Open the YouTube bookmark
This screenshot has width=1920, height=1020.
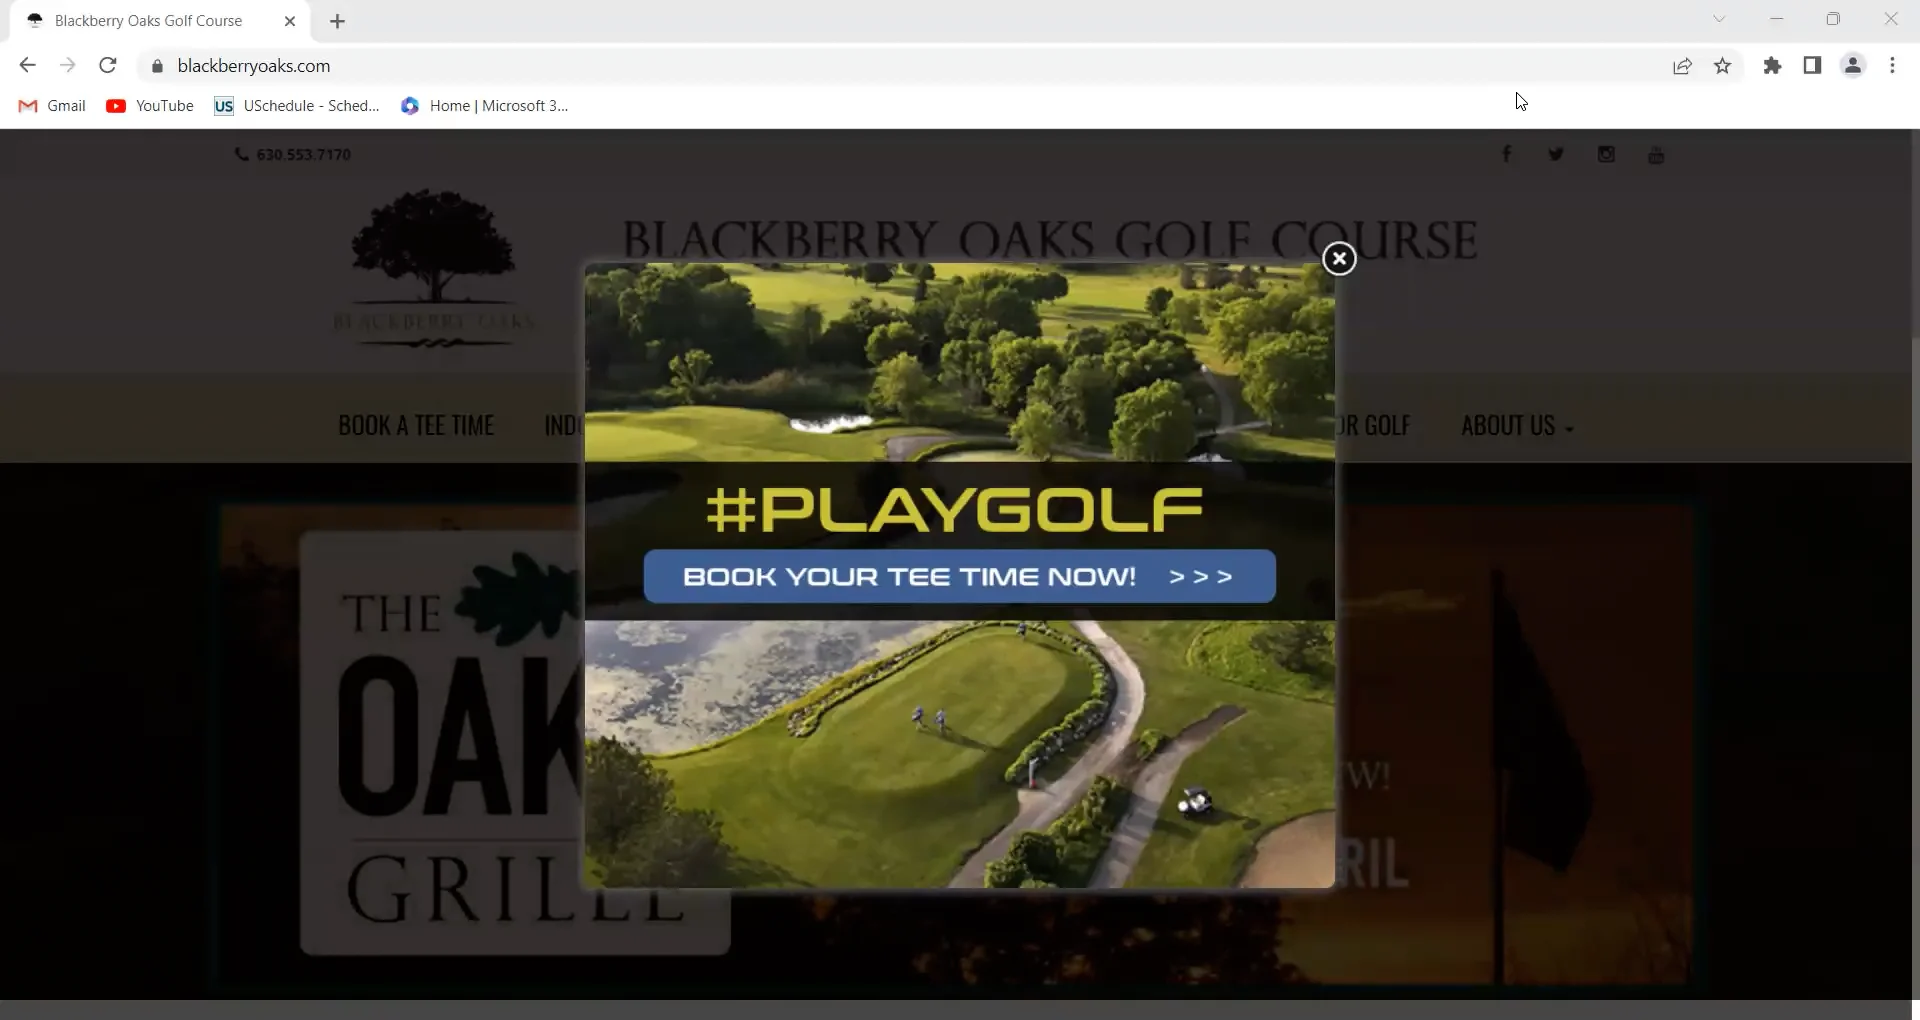(150, 106)
